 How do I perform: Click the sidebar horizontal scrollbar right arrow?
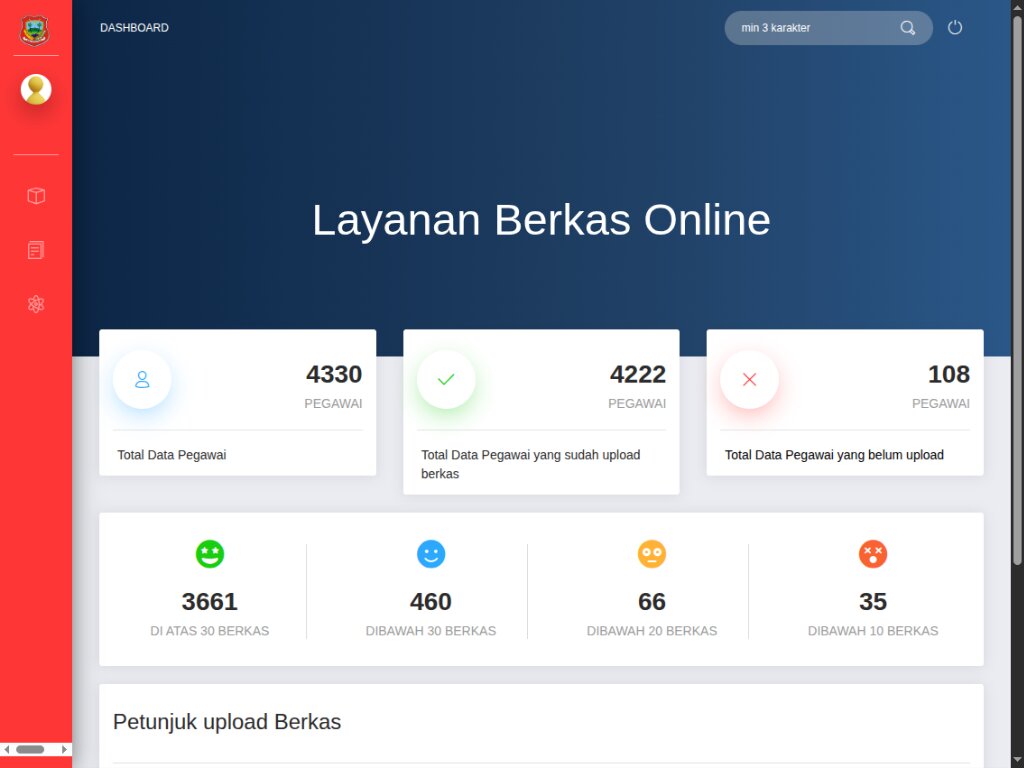pyautogui.click(x=65, y=749)
